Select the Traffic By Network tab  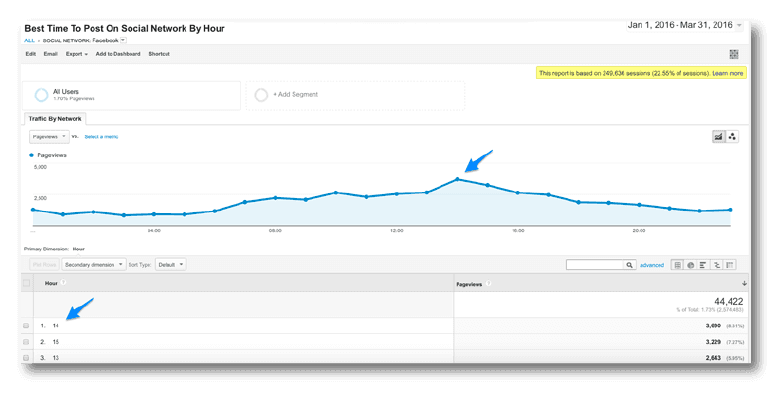coord(55,119)
